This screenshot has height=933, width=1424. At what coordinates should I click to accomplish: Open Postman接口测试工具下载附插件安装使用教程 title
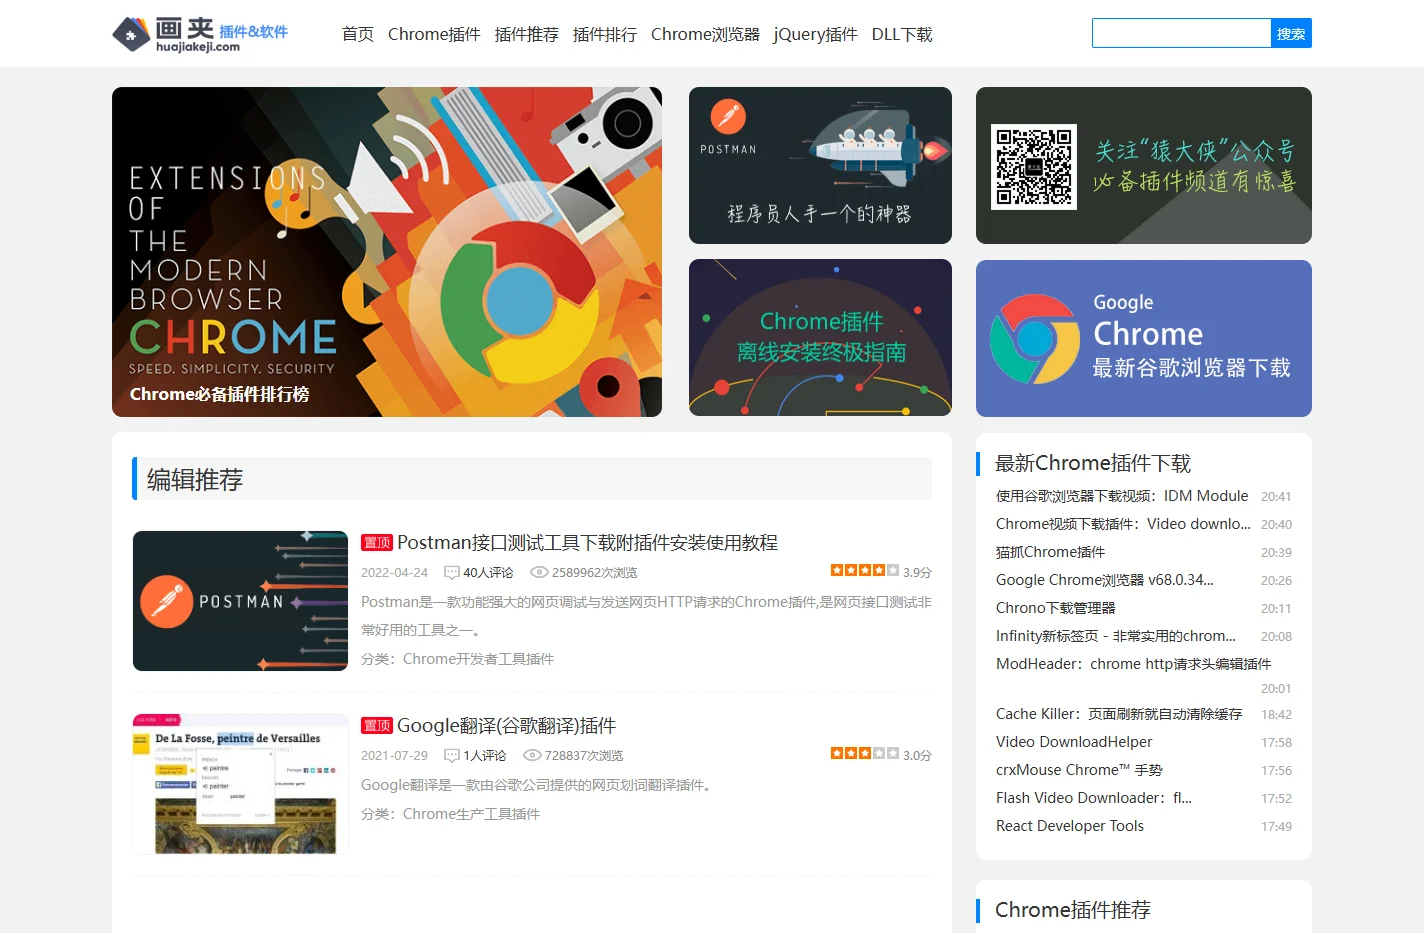[x=587, y=542]
